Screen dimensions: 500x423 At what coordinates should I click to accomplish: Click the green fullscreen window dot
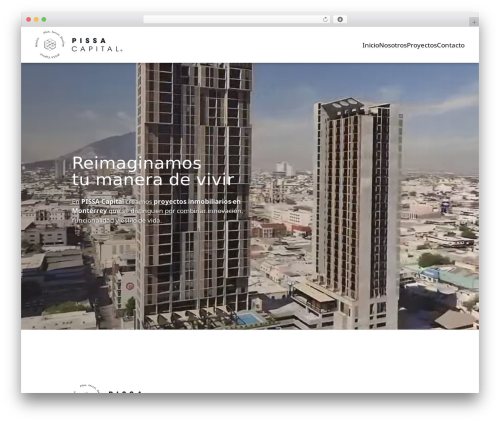(x=44, y=19)
